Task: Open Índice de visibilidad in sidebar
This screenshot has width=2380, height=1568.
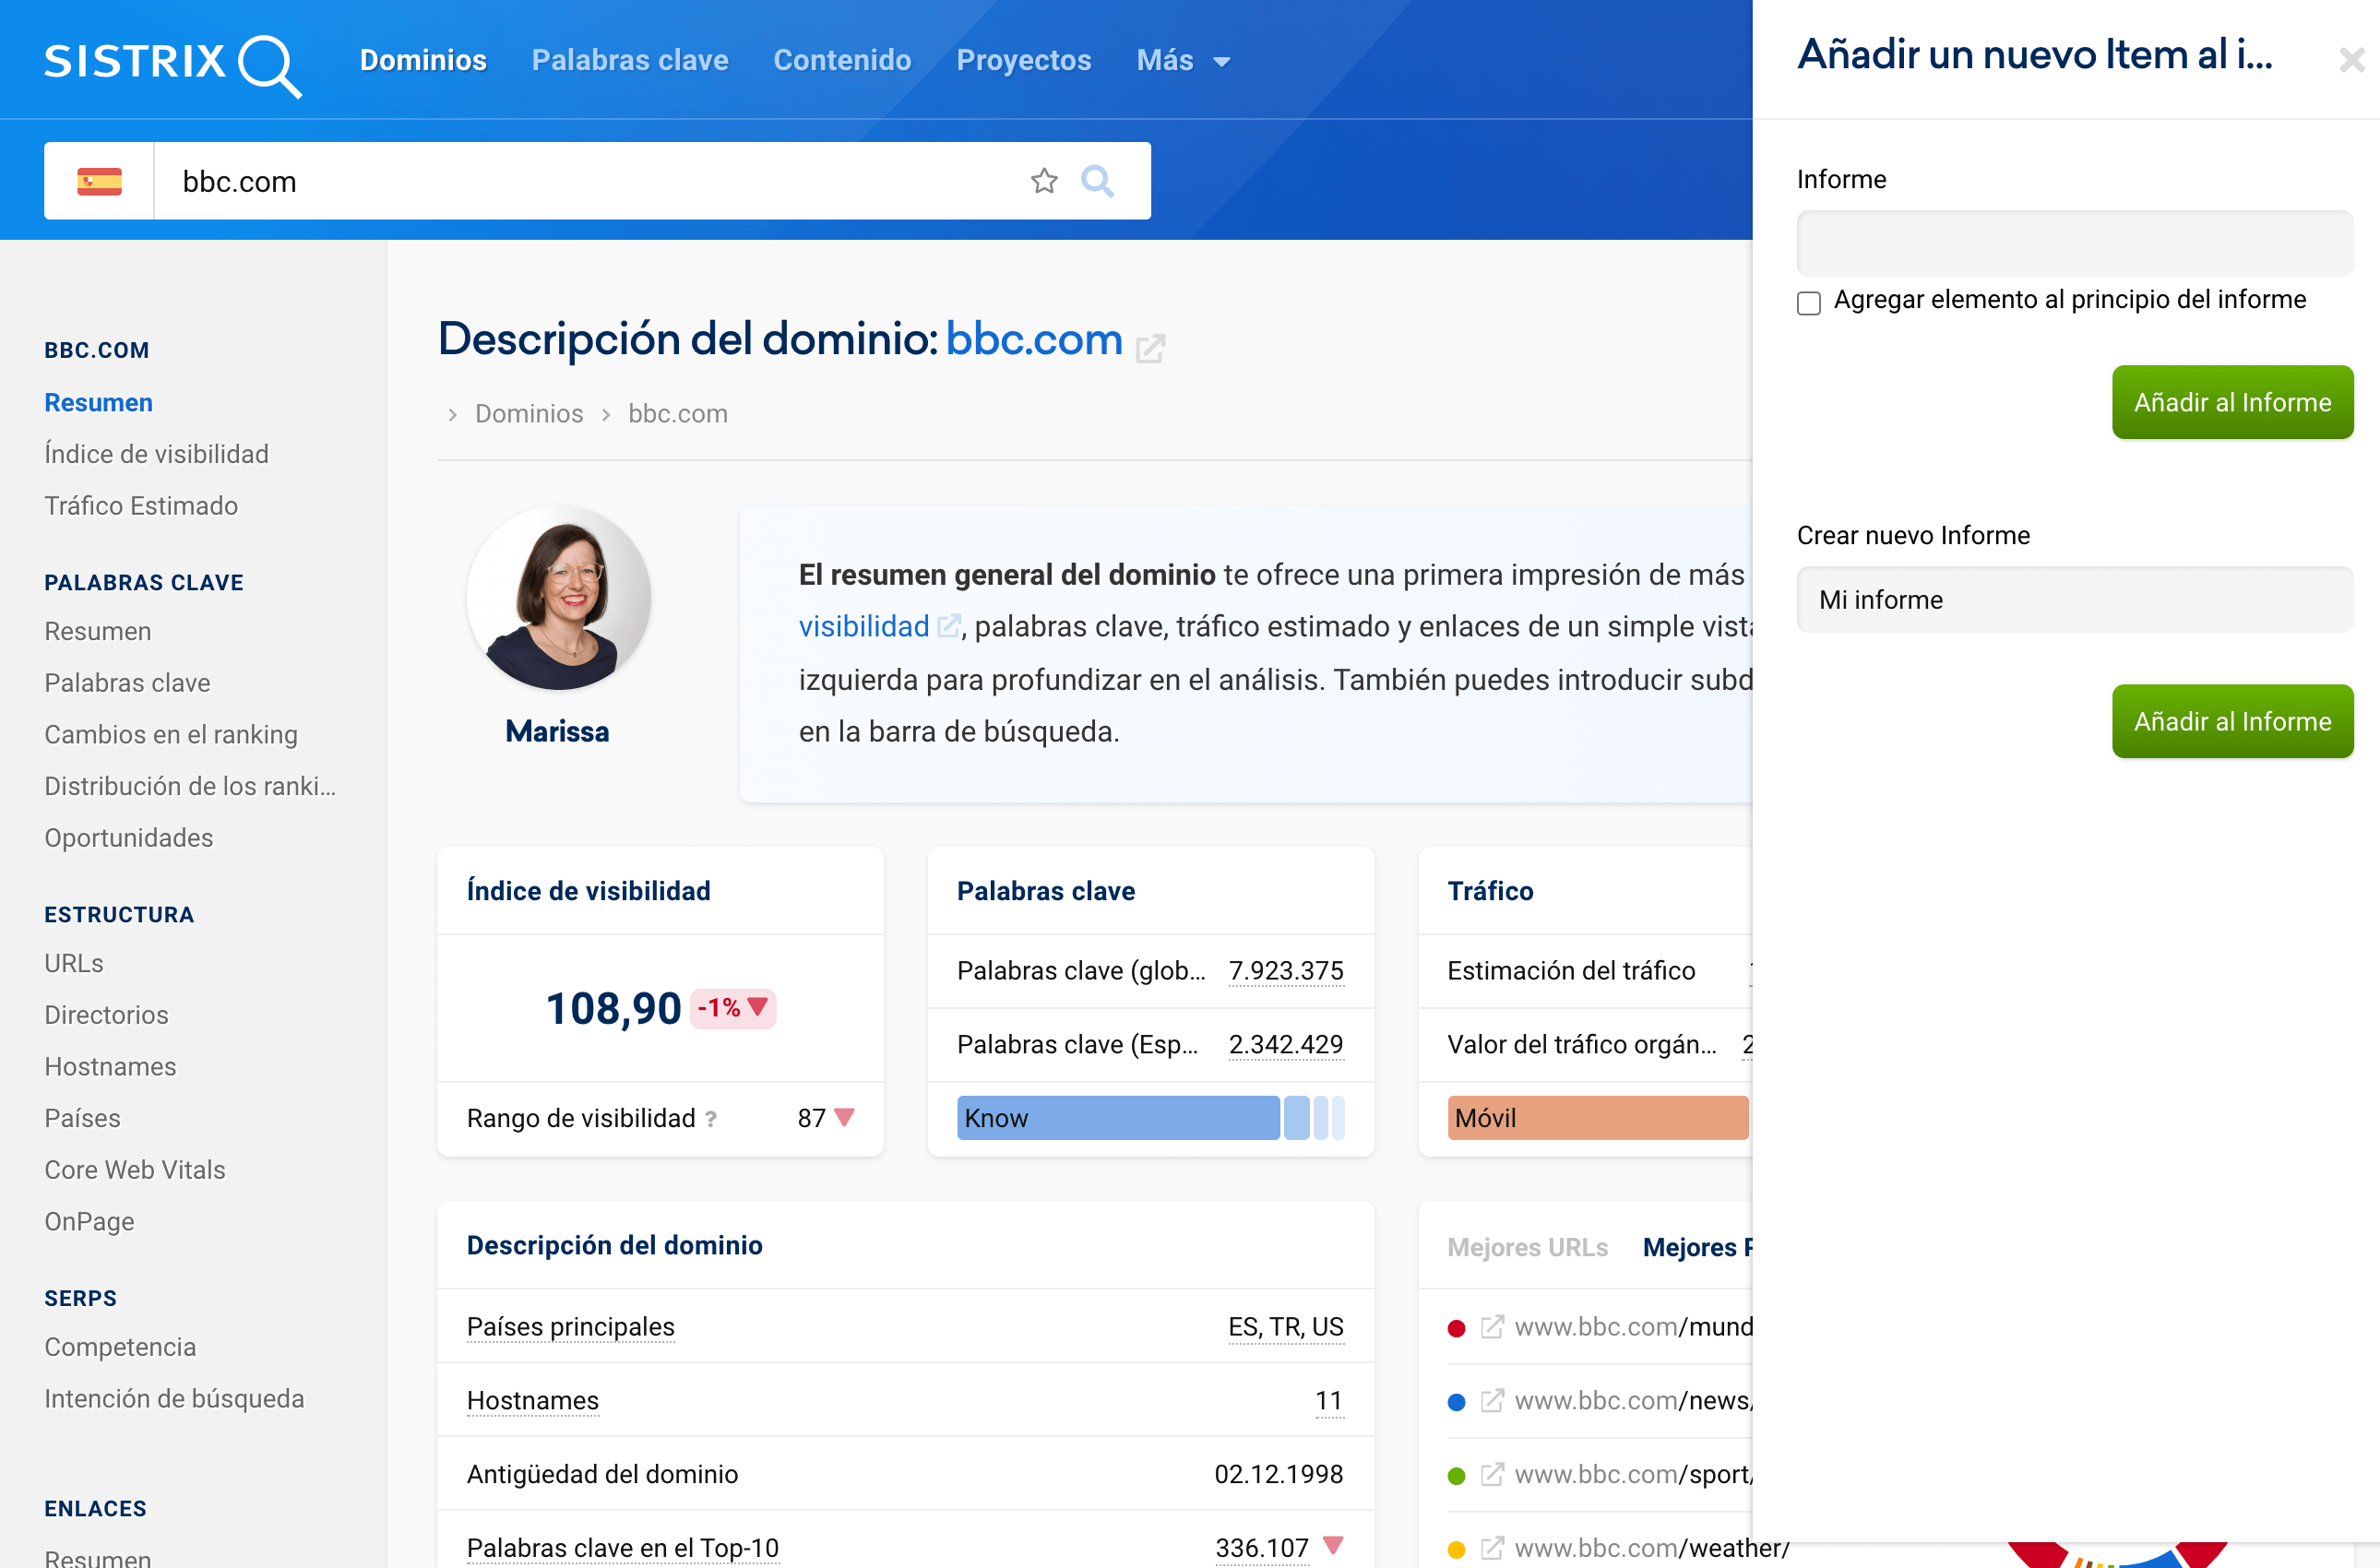Action: point(156,454)
